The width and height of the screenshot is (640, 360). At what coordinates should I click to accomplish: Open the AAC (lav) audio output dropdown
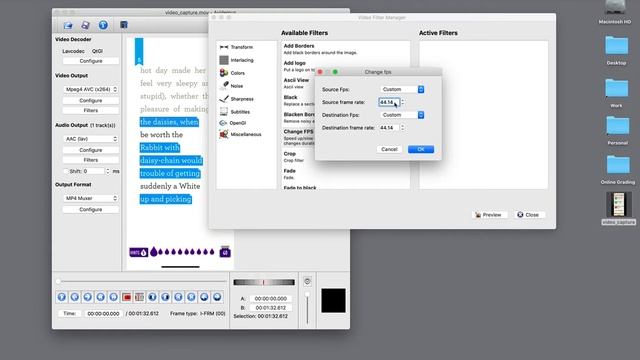click(91, 139)
